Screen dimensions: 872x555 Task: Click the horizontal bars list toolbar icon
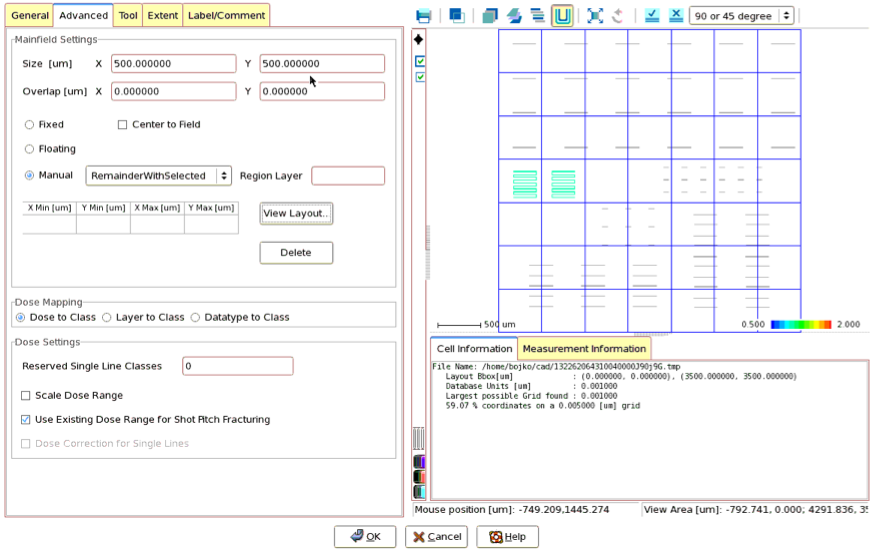coord(537,16)
